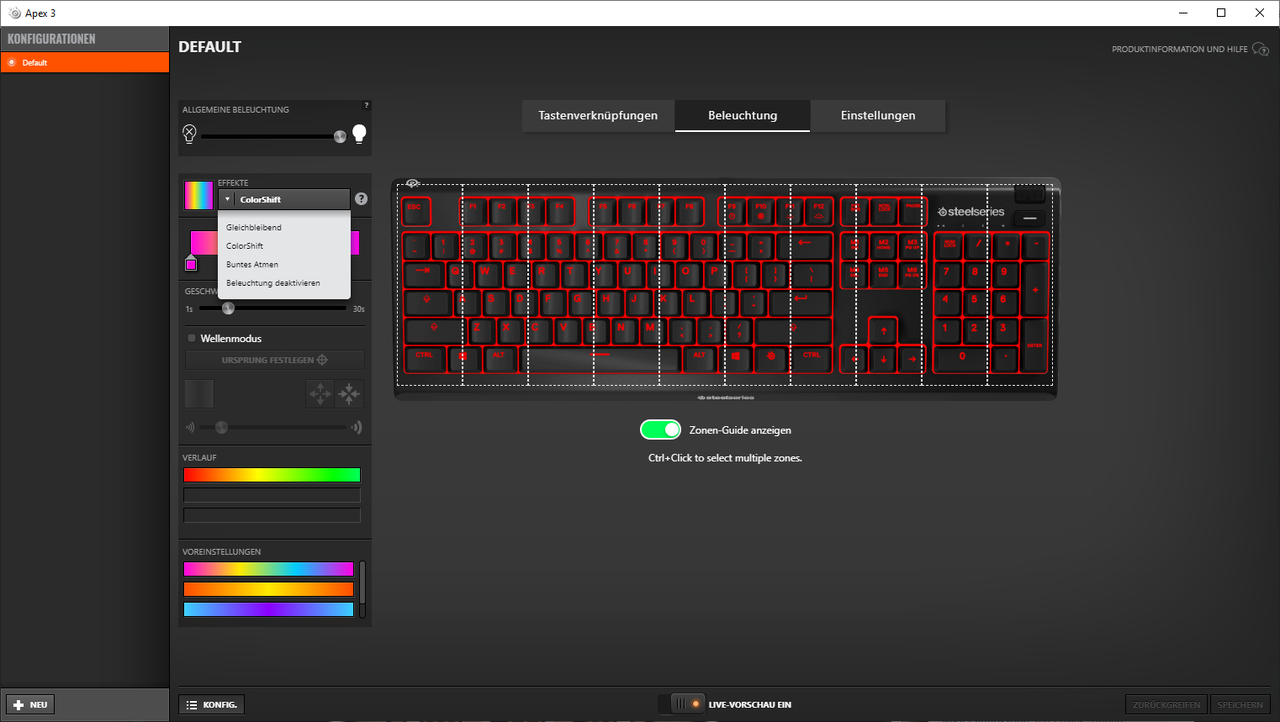Click the magenta color stop marker
The height and width of the screenshot is (722, 1280).
click(x=191, y=263)
